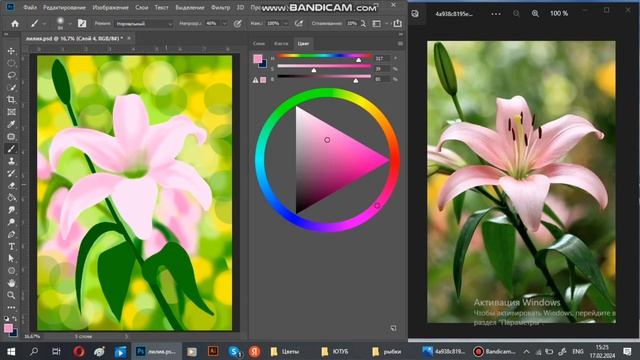Open the Изображение menu
This screenshot has height=360, width=640.
click(x=110, y=7)
